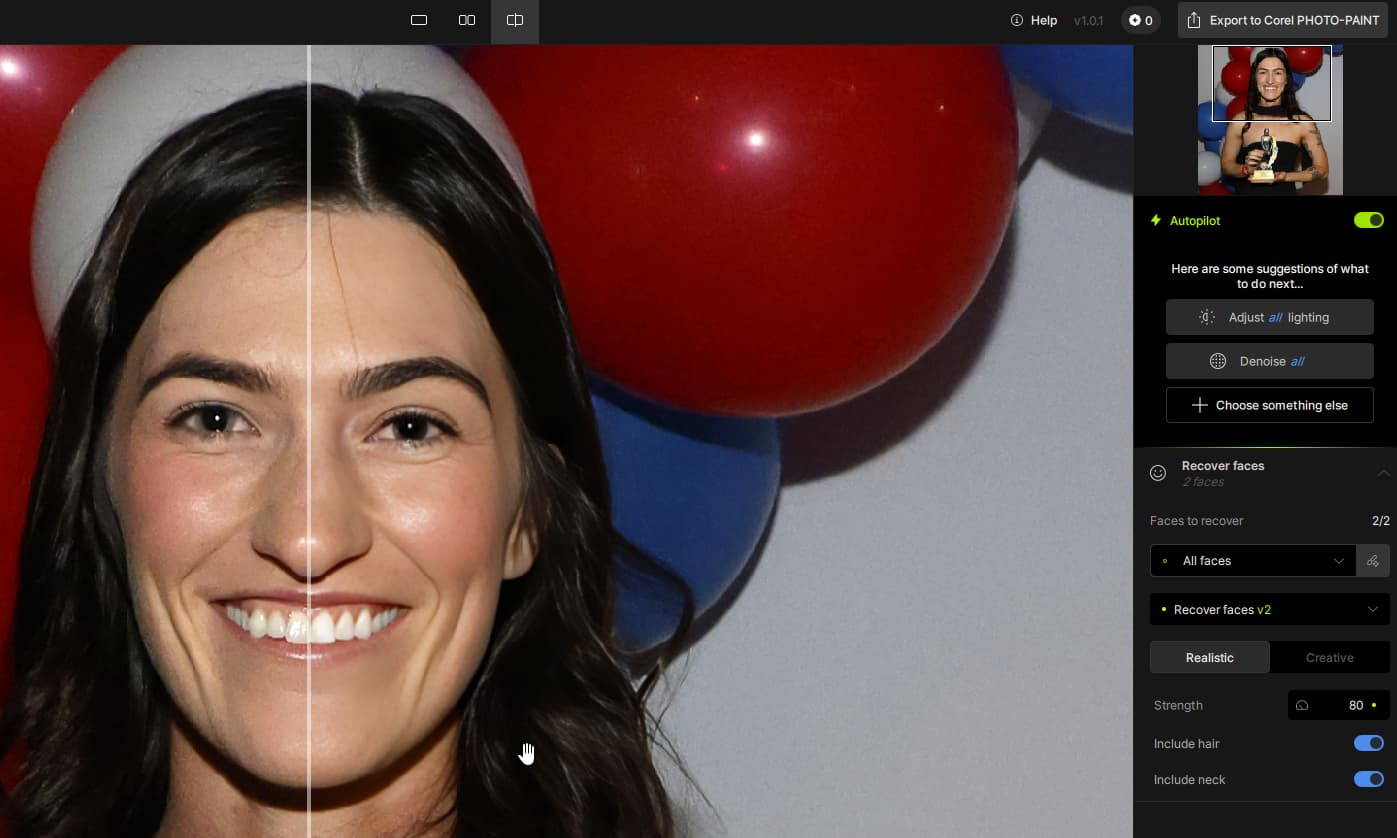Click face selection brush icon beside All faces
This screenshot has width=1397, height=838.
click(x=1372, y=561)
